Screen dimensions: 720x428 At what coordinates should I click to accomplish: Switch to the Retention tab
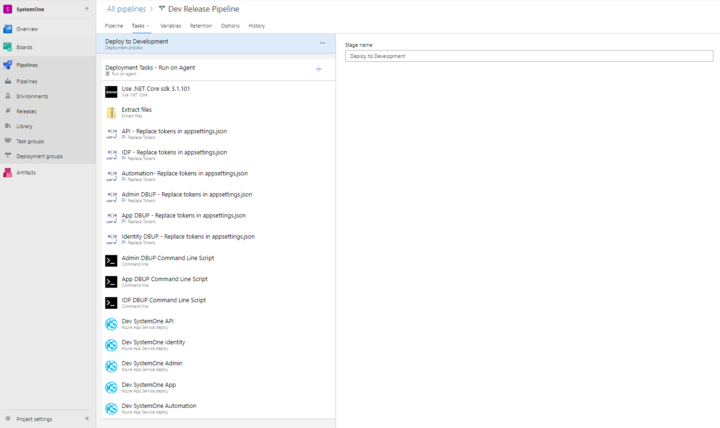pyautogui.click(x=200, y=26)
